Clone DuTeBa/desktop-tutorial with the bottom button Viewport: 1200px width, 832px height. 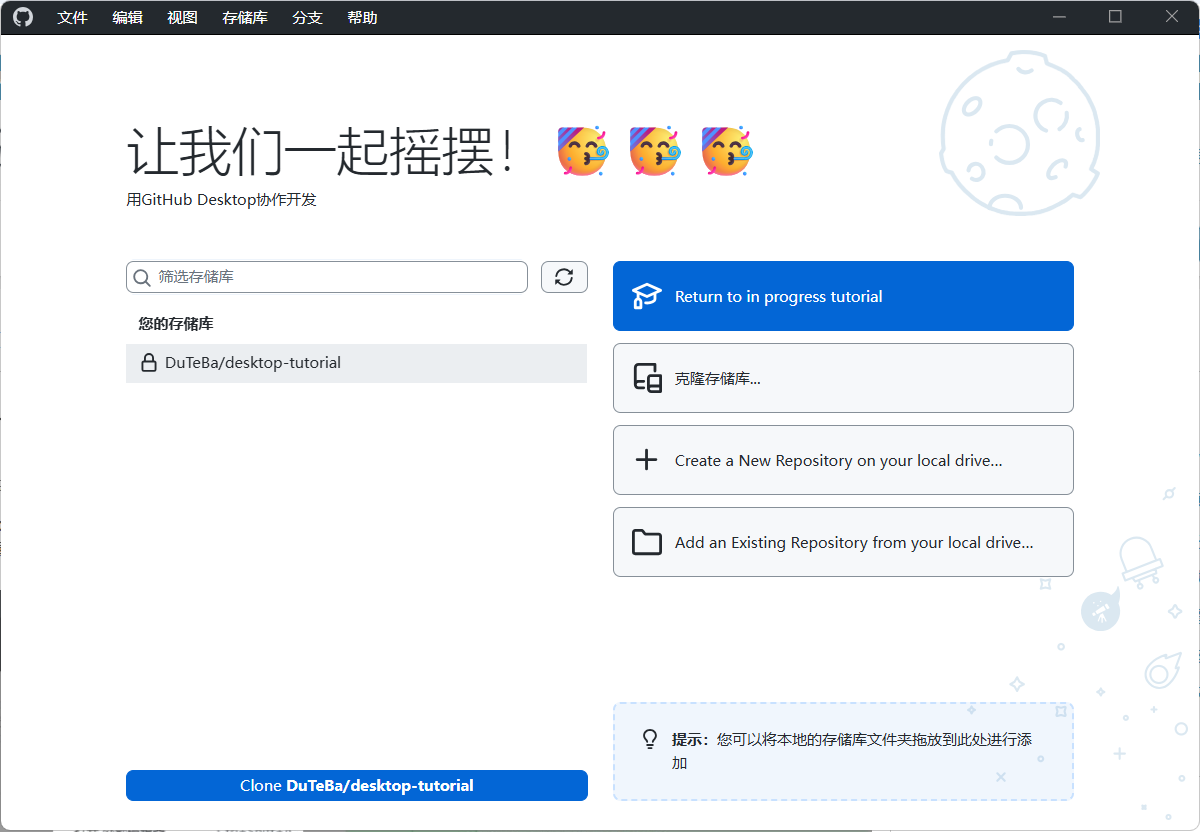pyautogui.click(x=357, y=786)
